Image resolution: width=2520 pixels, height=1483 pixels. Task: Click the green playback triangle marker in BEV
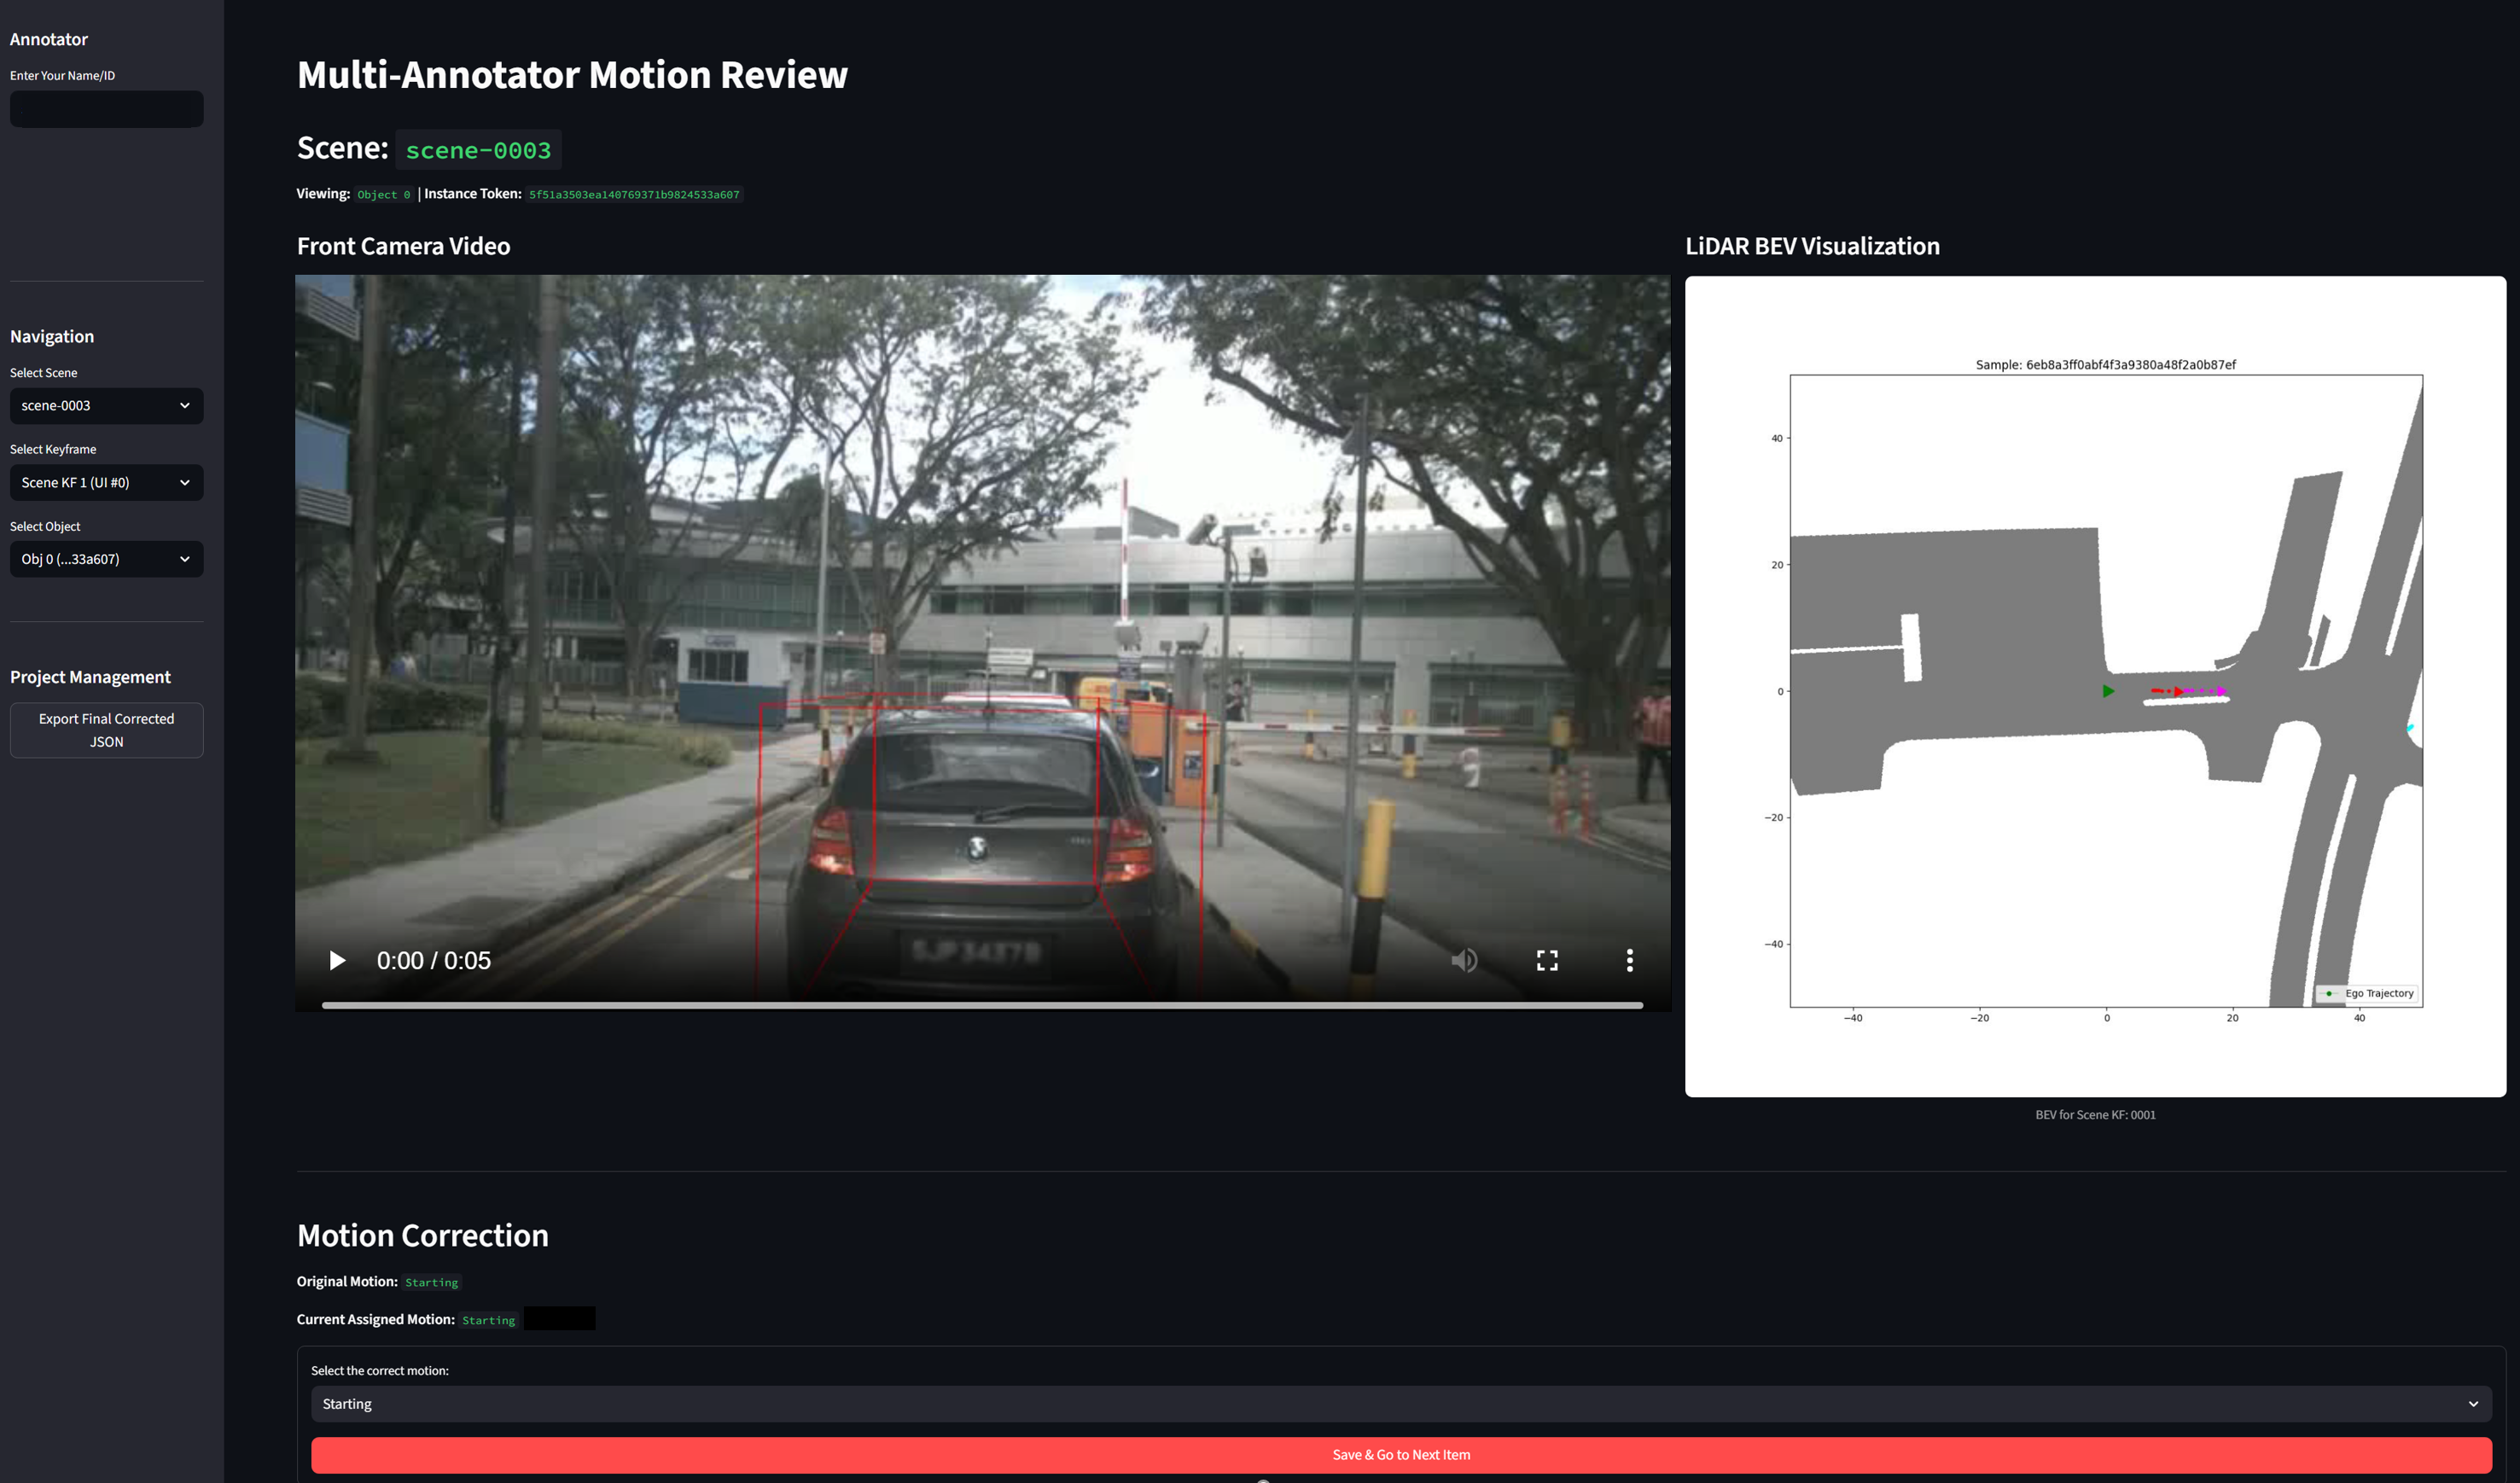2108,690
